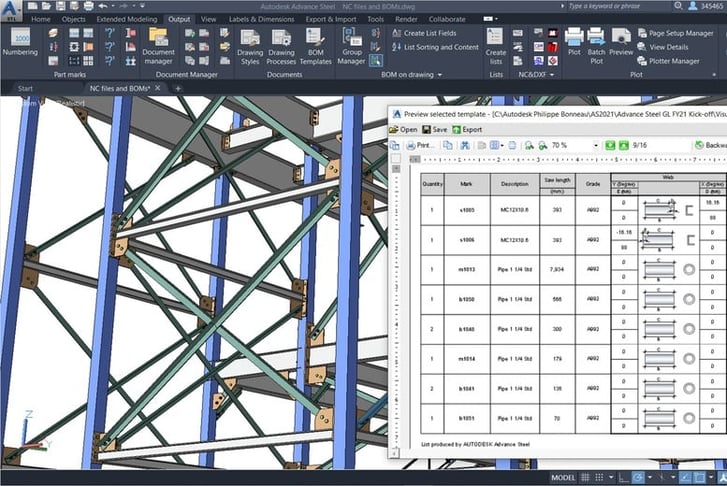727x486 pixels.
Task: Expand the ribbon minimize options dropdown
Action: pos(496,19)
